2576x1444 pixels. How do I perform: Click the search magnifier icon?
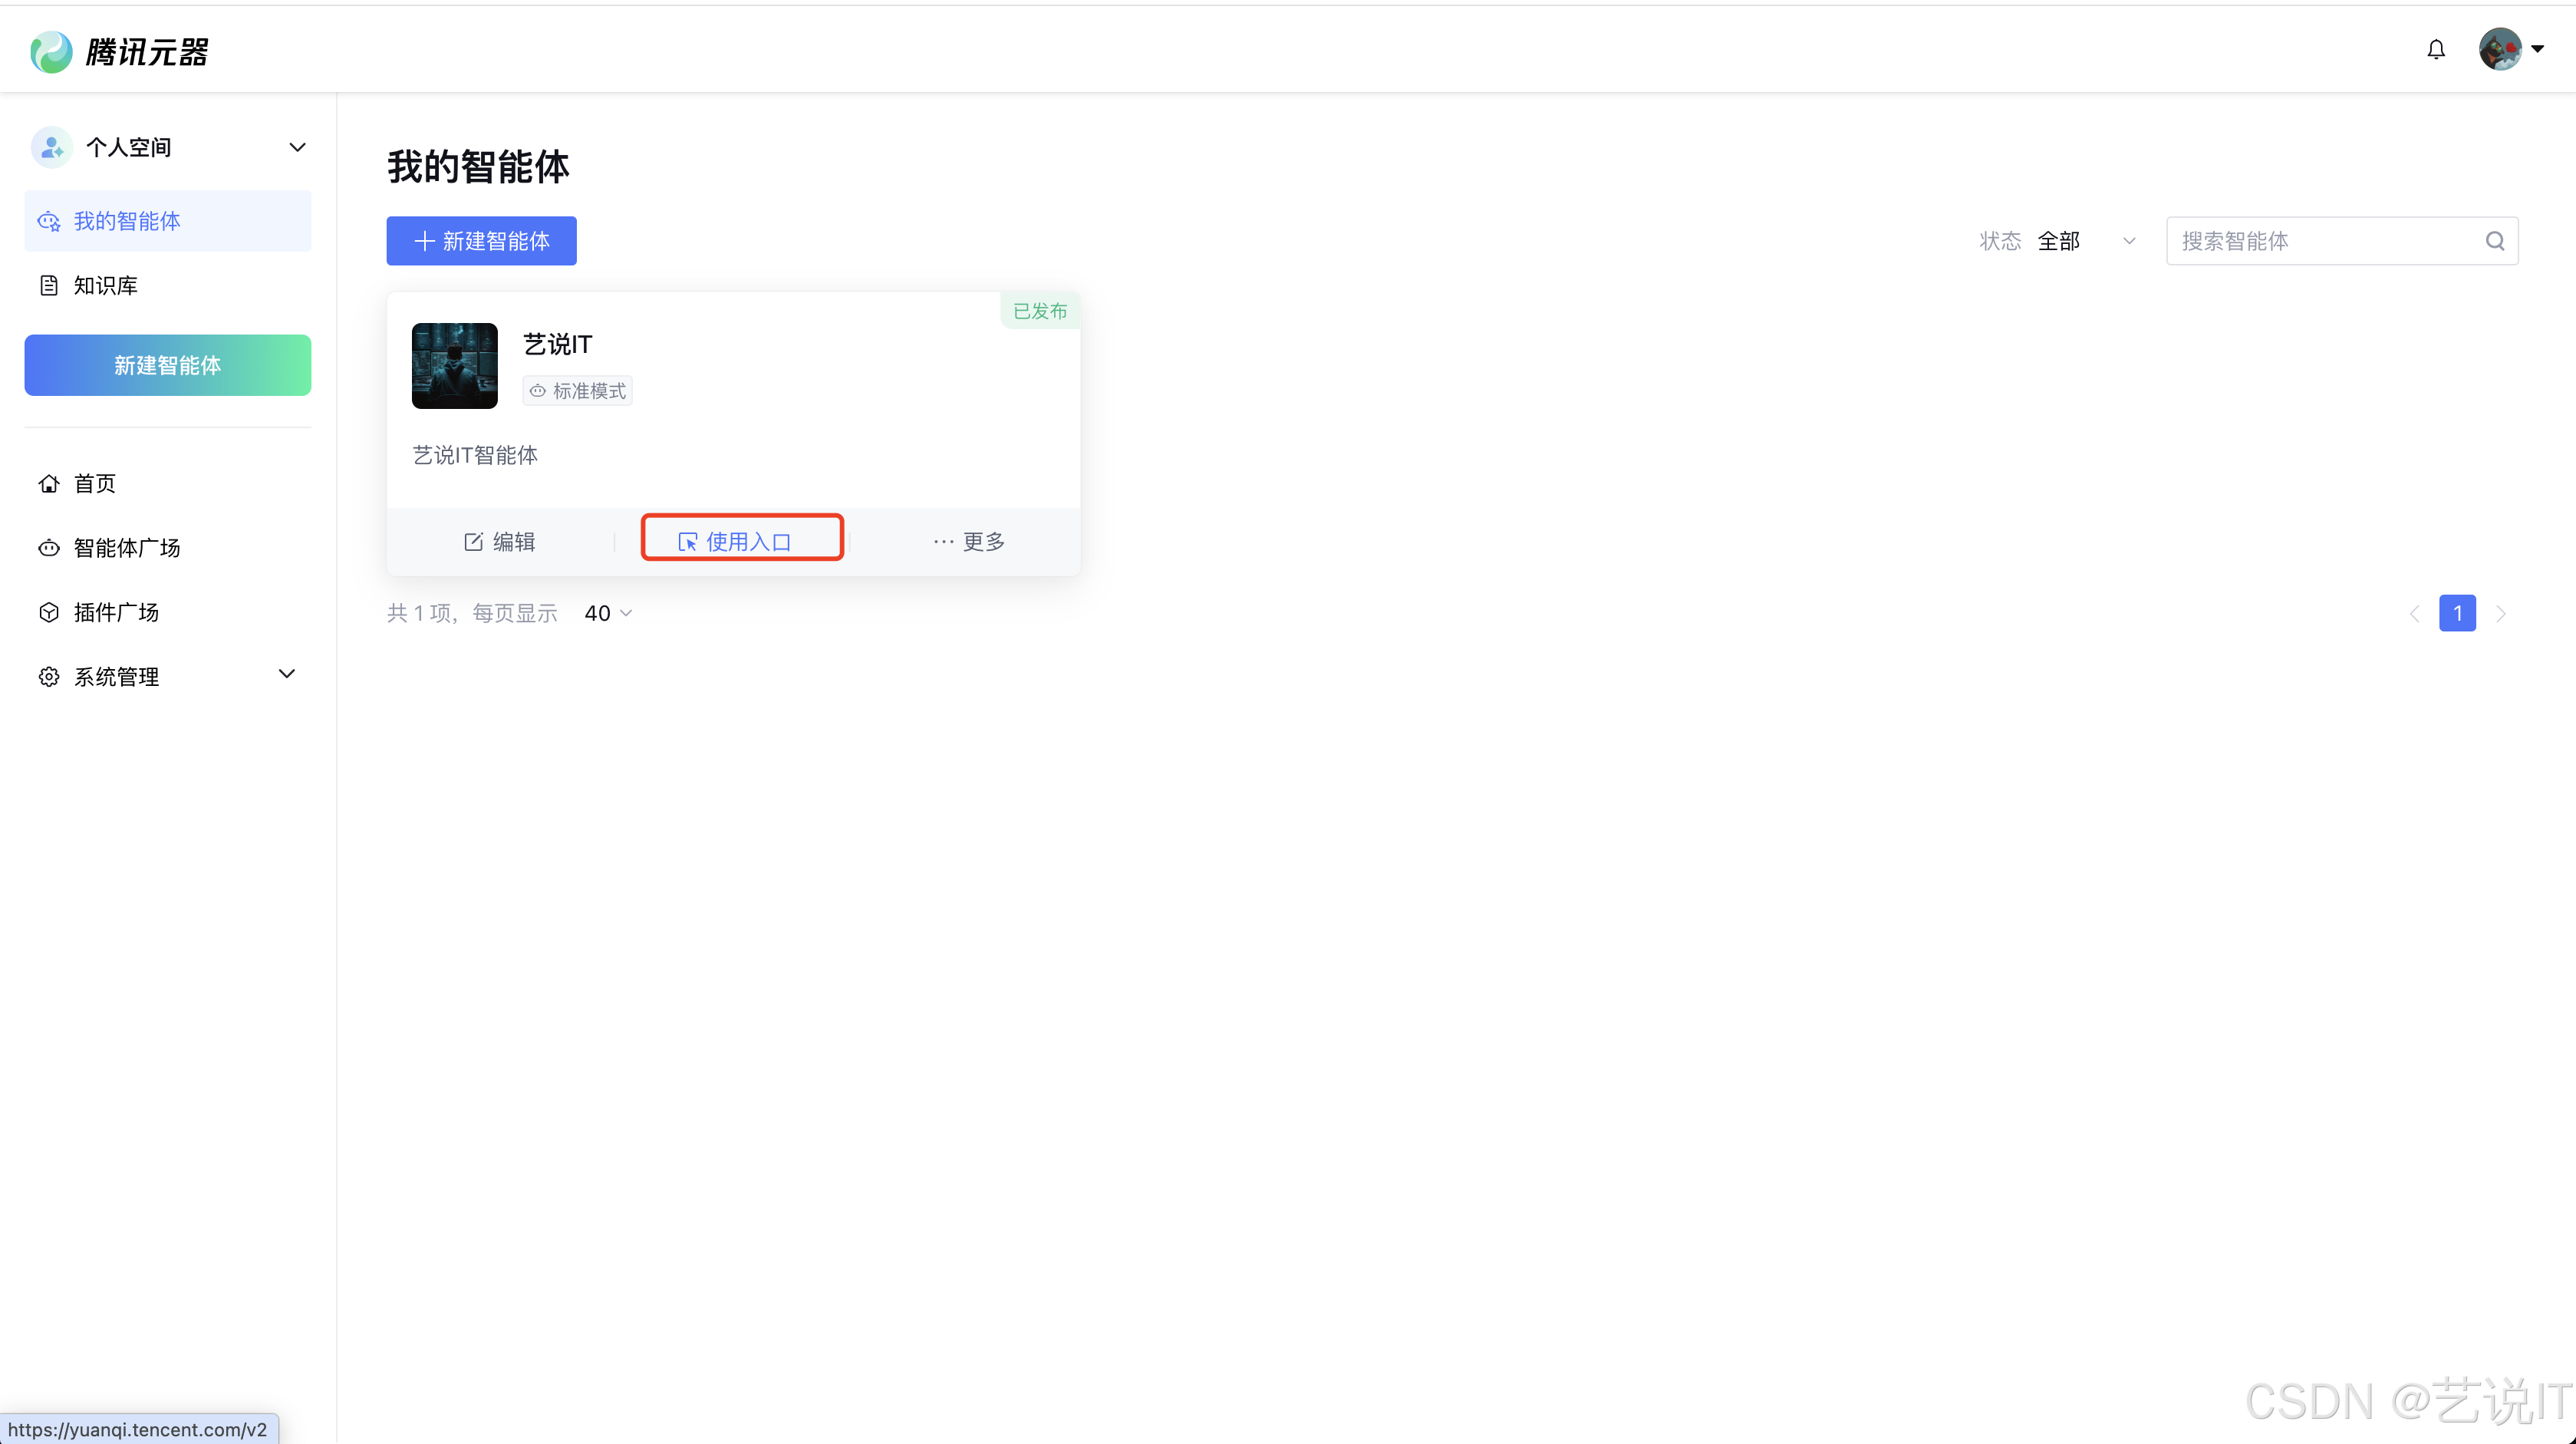[2495, 241]
